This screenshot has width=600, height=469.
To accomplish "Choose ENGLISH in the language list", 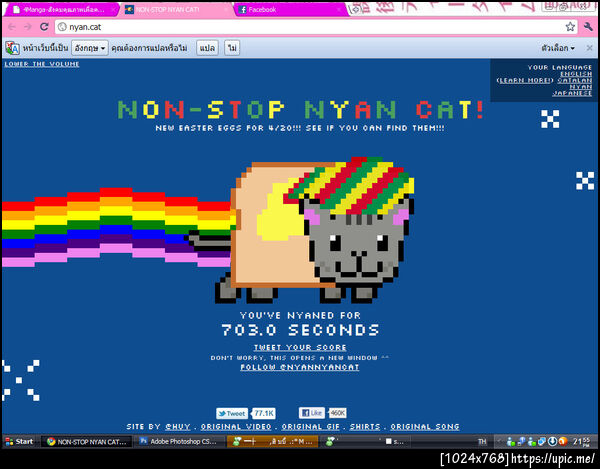I will click(x=576, y=74).
